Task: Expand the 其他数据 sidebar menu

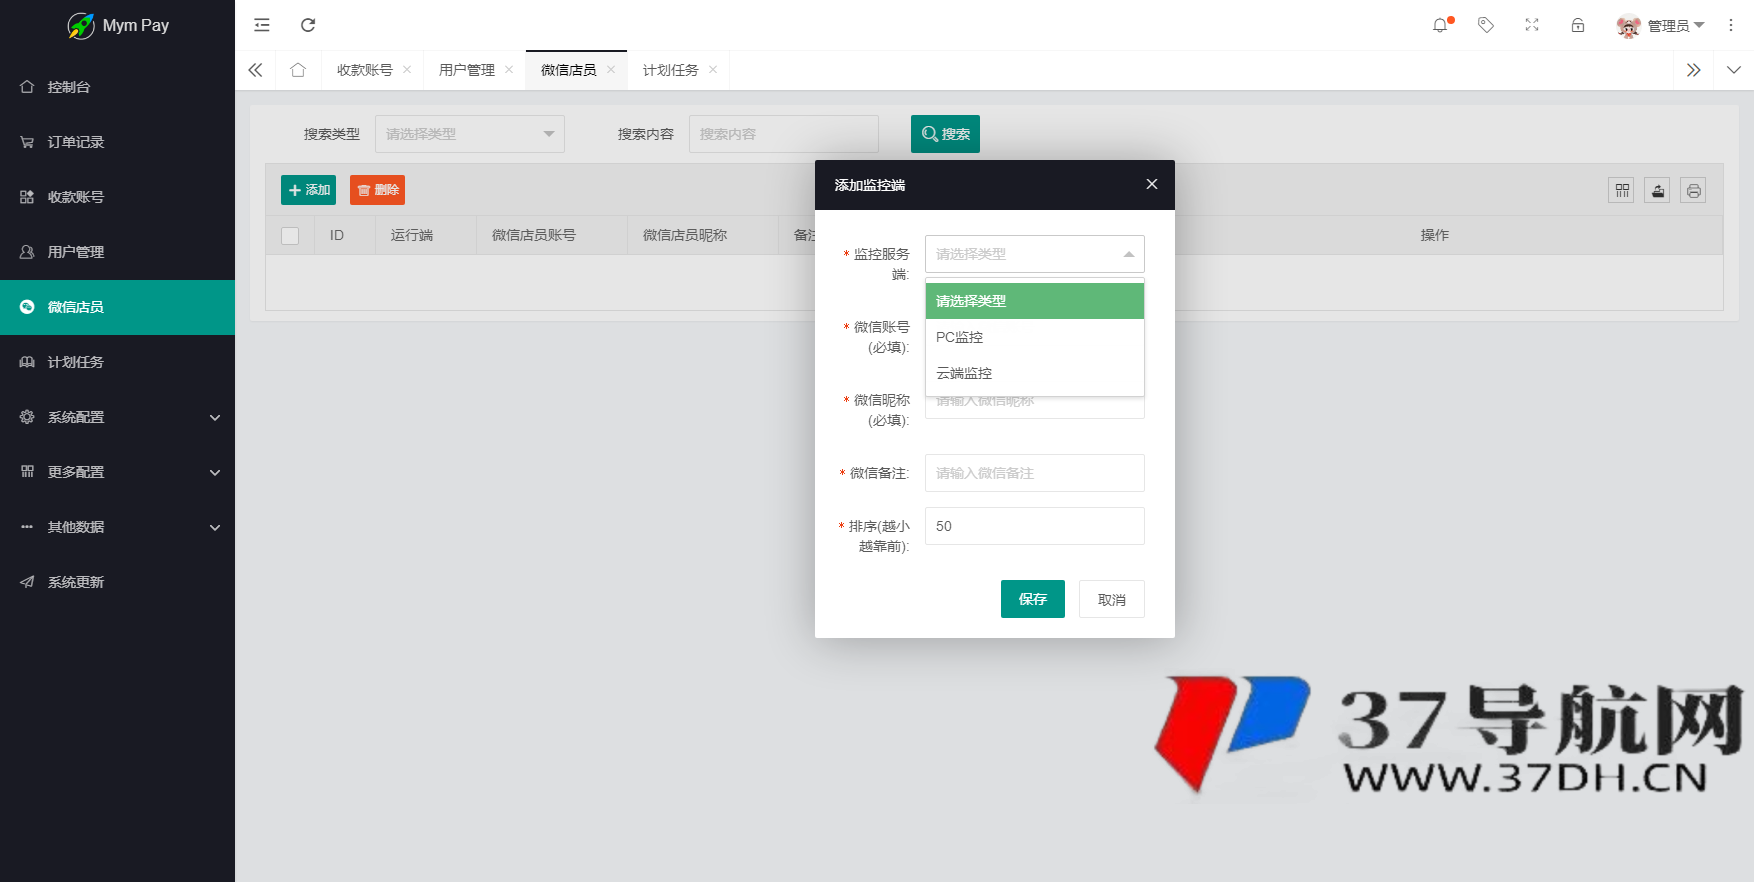Action: [x=117, y=527]
